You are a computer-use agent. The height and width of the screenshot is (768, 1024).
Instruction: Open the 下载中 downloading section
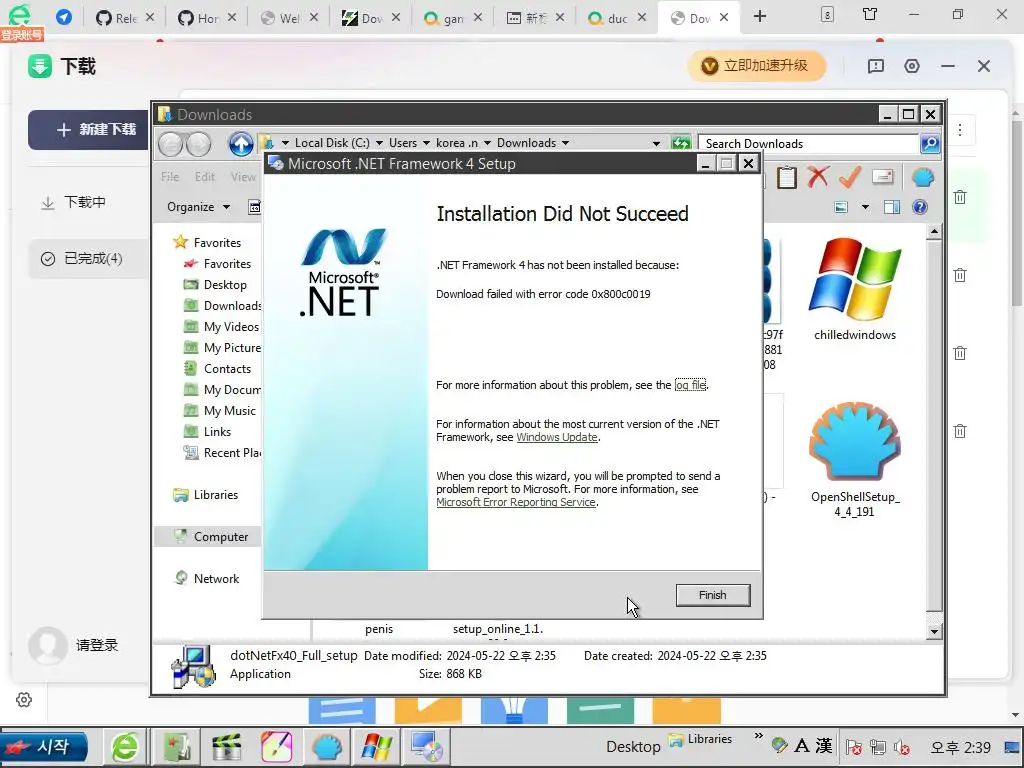pyautogui.click(x=85, y=202)
